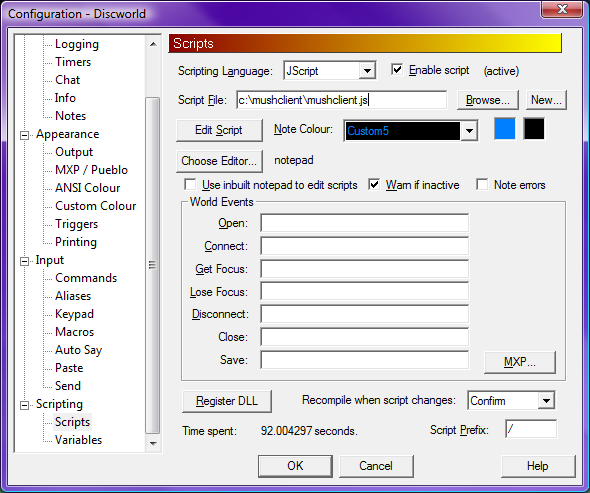Enable the Note errors checkbox

482,184
